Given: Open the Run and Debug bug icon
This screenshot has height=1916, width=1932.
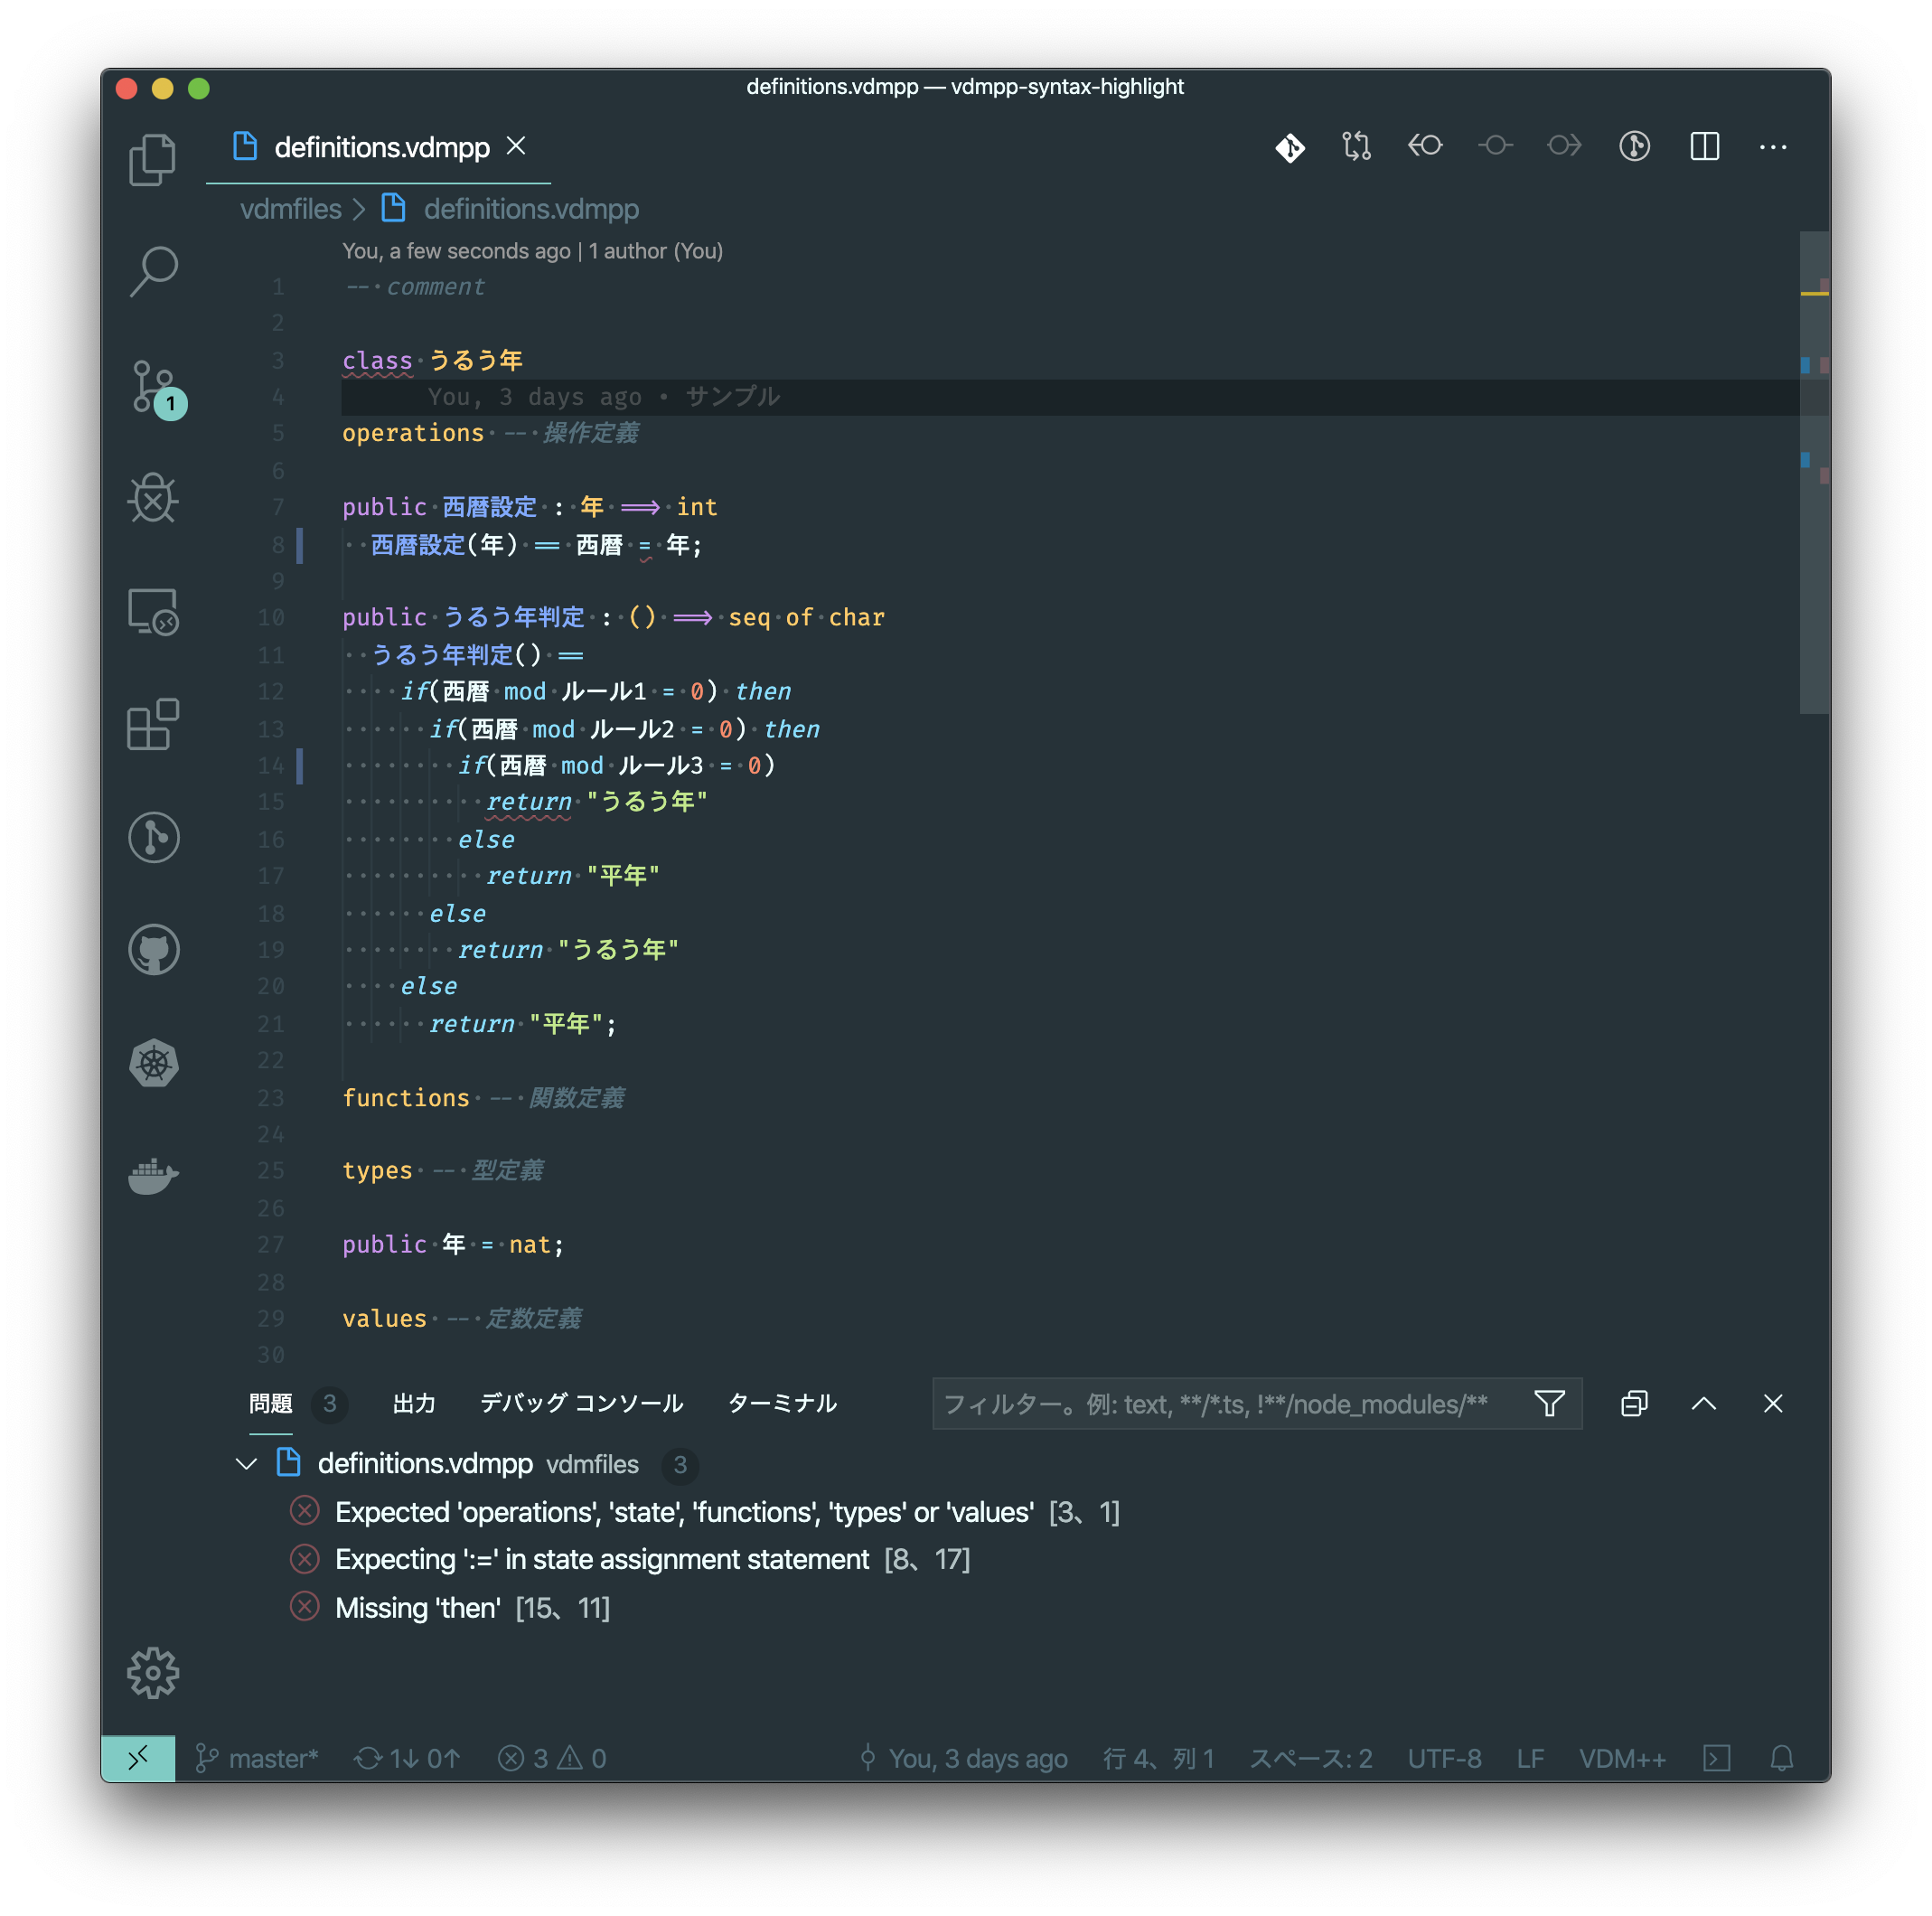Looking at the screenshot, I should point(152,498).
